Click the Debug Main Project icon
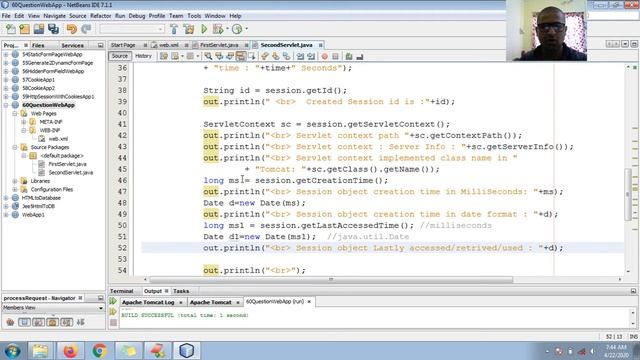 pyautogui.click(x=218, y=29)
